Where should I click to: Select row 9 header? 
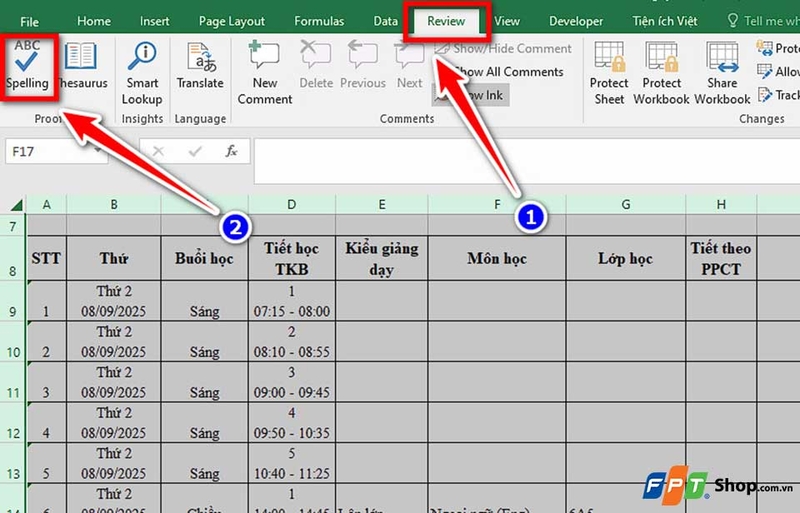coord(13,301)
